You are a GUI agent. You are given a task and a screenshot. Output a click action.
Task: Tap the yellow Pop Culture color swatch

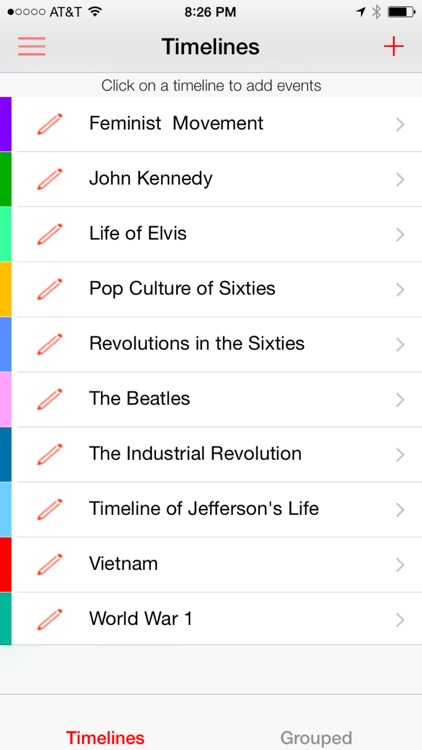[x=6, y=289]
